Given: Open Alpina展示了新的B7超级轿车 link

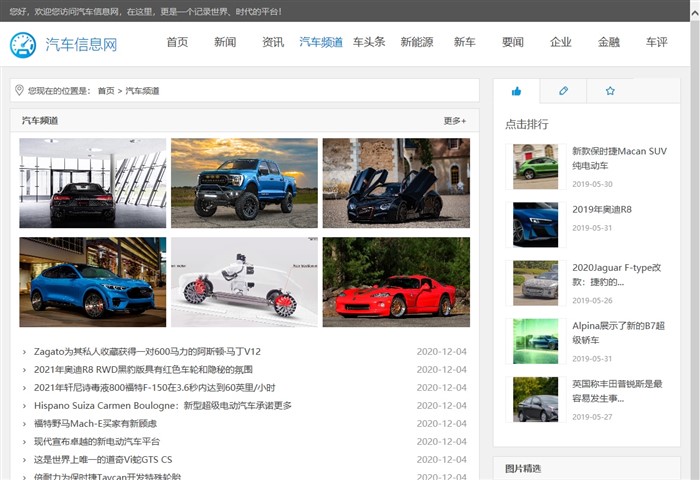Looking at the screenshot, I should 618,333.
